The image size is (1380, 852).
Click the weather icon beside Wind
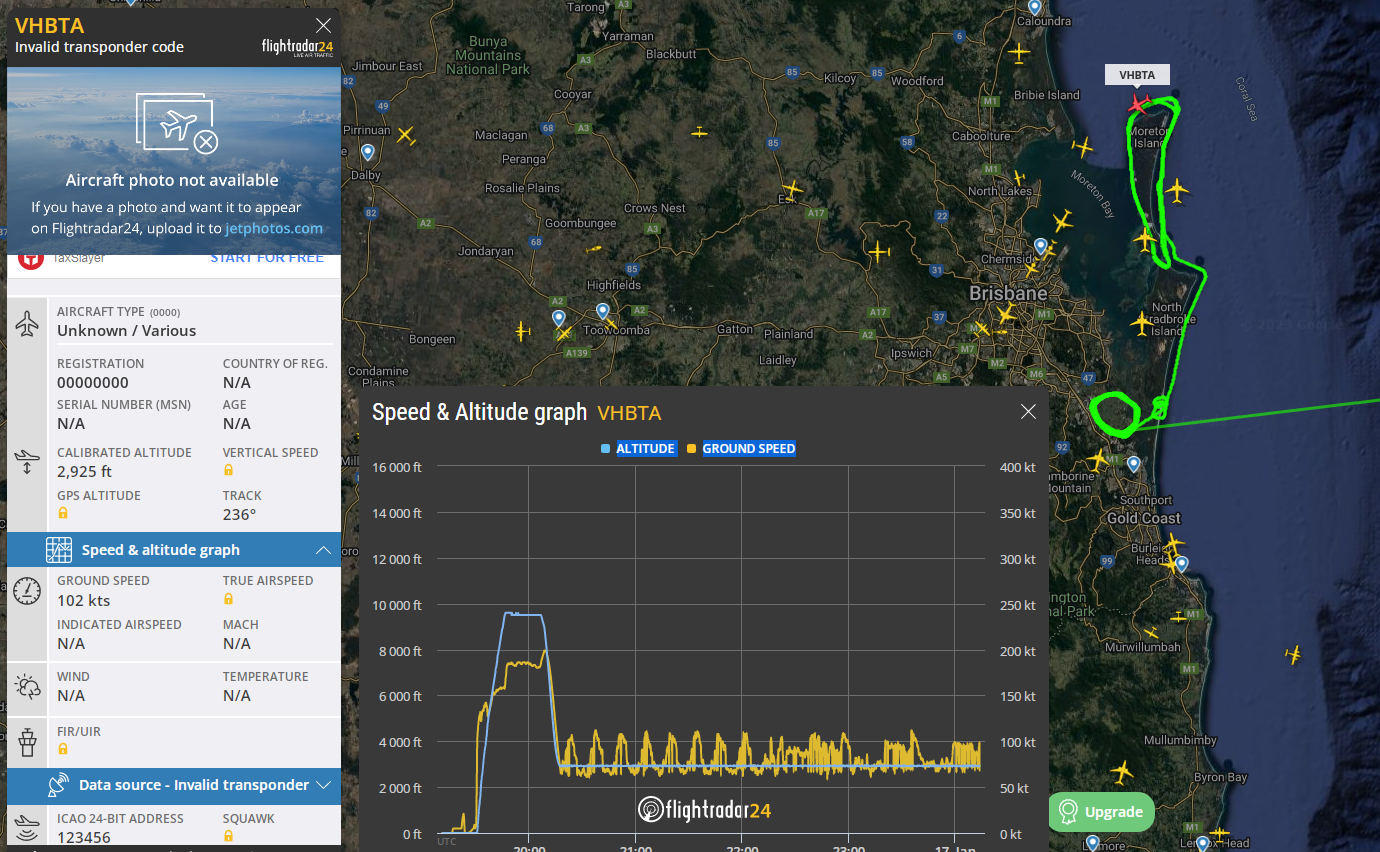[27, 687]
